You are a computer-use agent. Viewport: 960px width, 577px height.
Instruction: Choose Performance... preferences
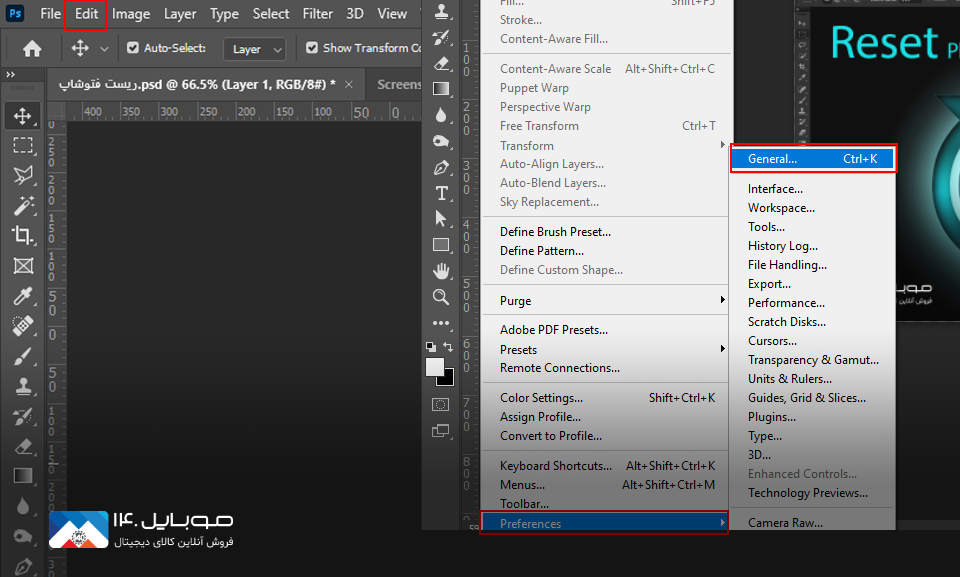812,303
